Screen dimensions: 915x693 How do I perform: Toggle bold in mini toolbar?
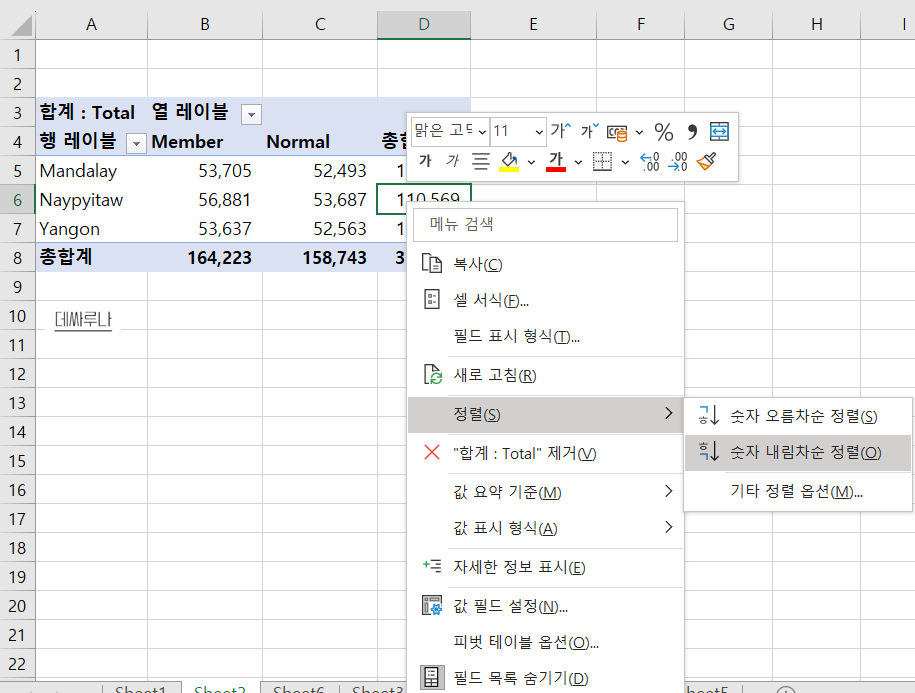click(x=425, y=161)
